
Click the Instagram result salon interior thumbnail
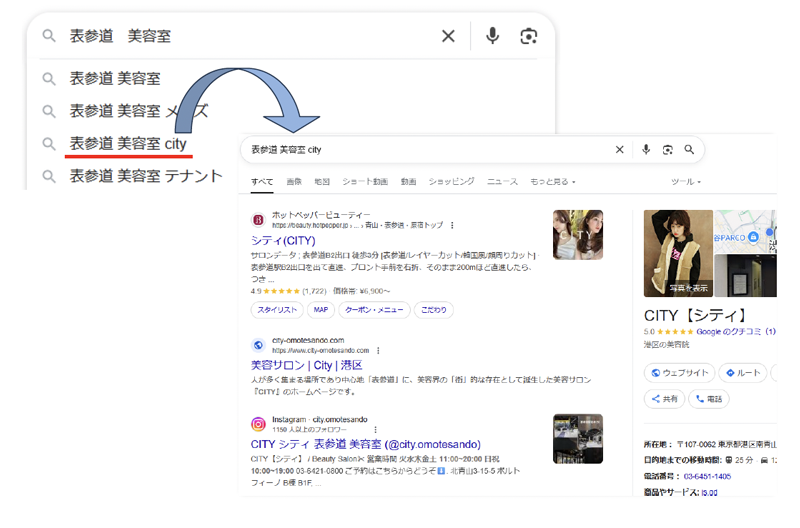point(578,439)
